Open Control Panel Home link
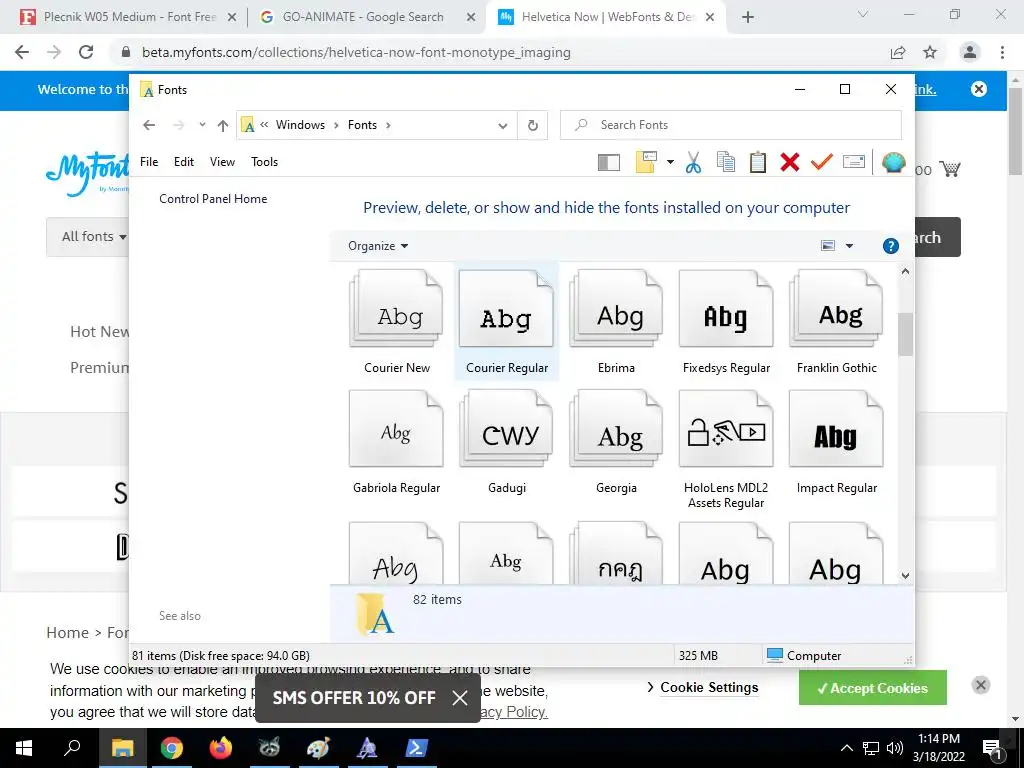The image size is (1024, 768). pyautogui.click(x=213, y=199)
